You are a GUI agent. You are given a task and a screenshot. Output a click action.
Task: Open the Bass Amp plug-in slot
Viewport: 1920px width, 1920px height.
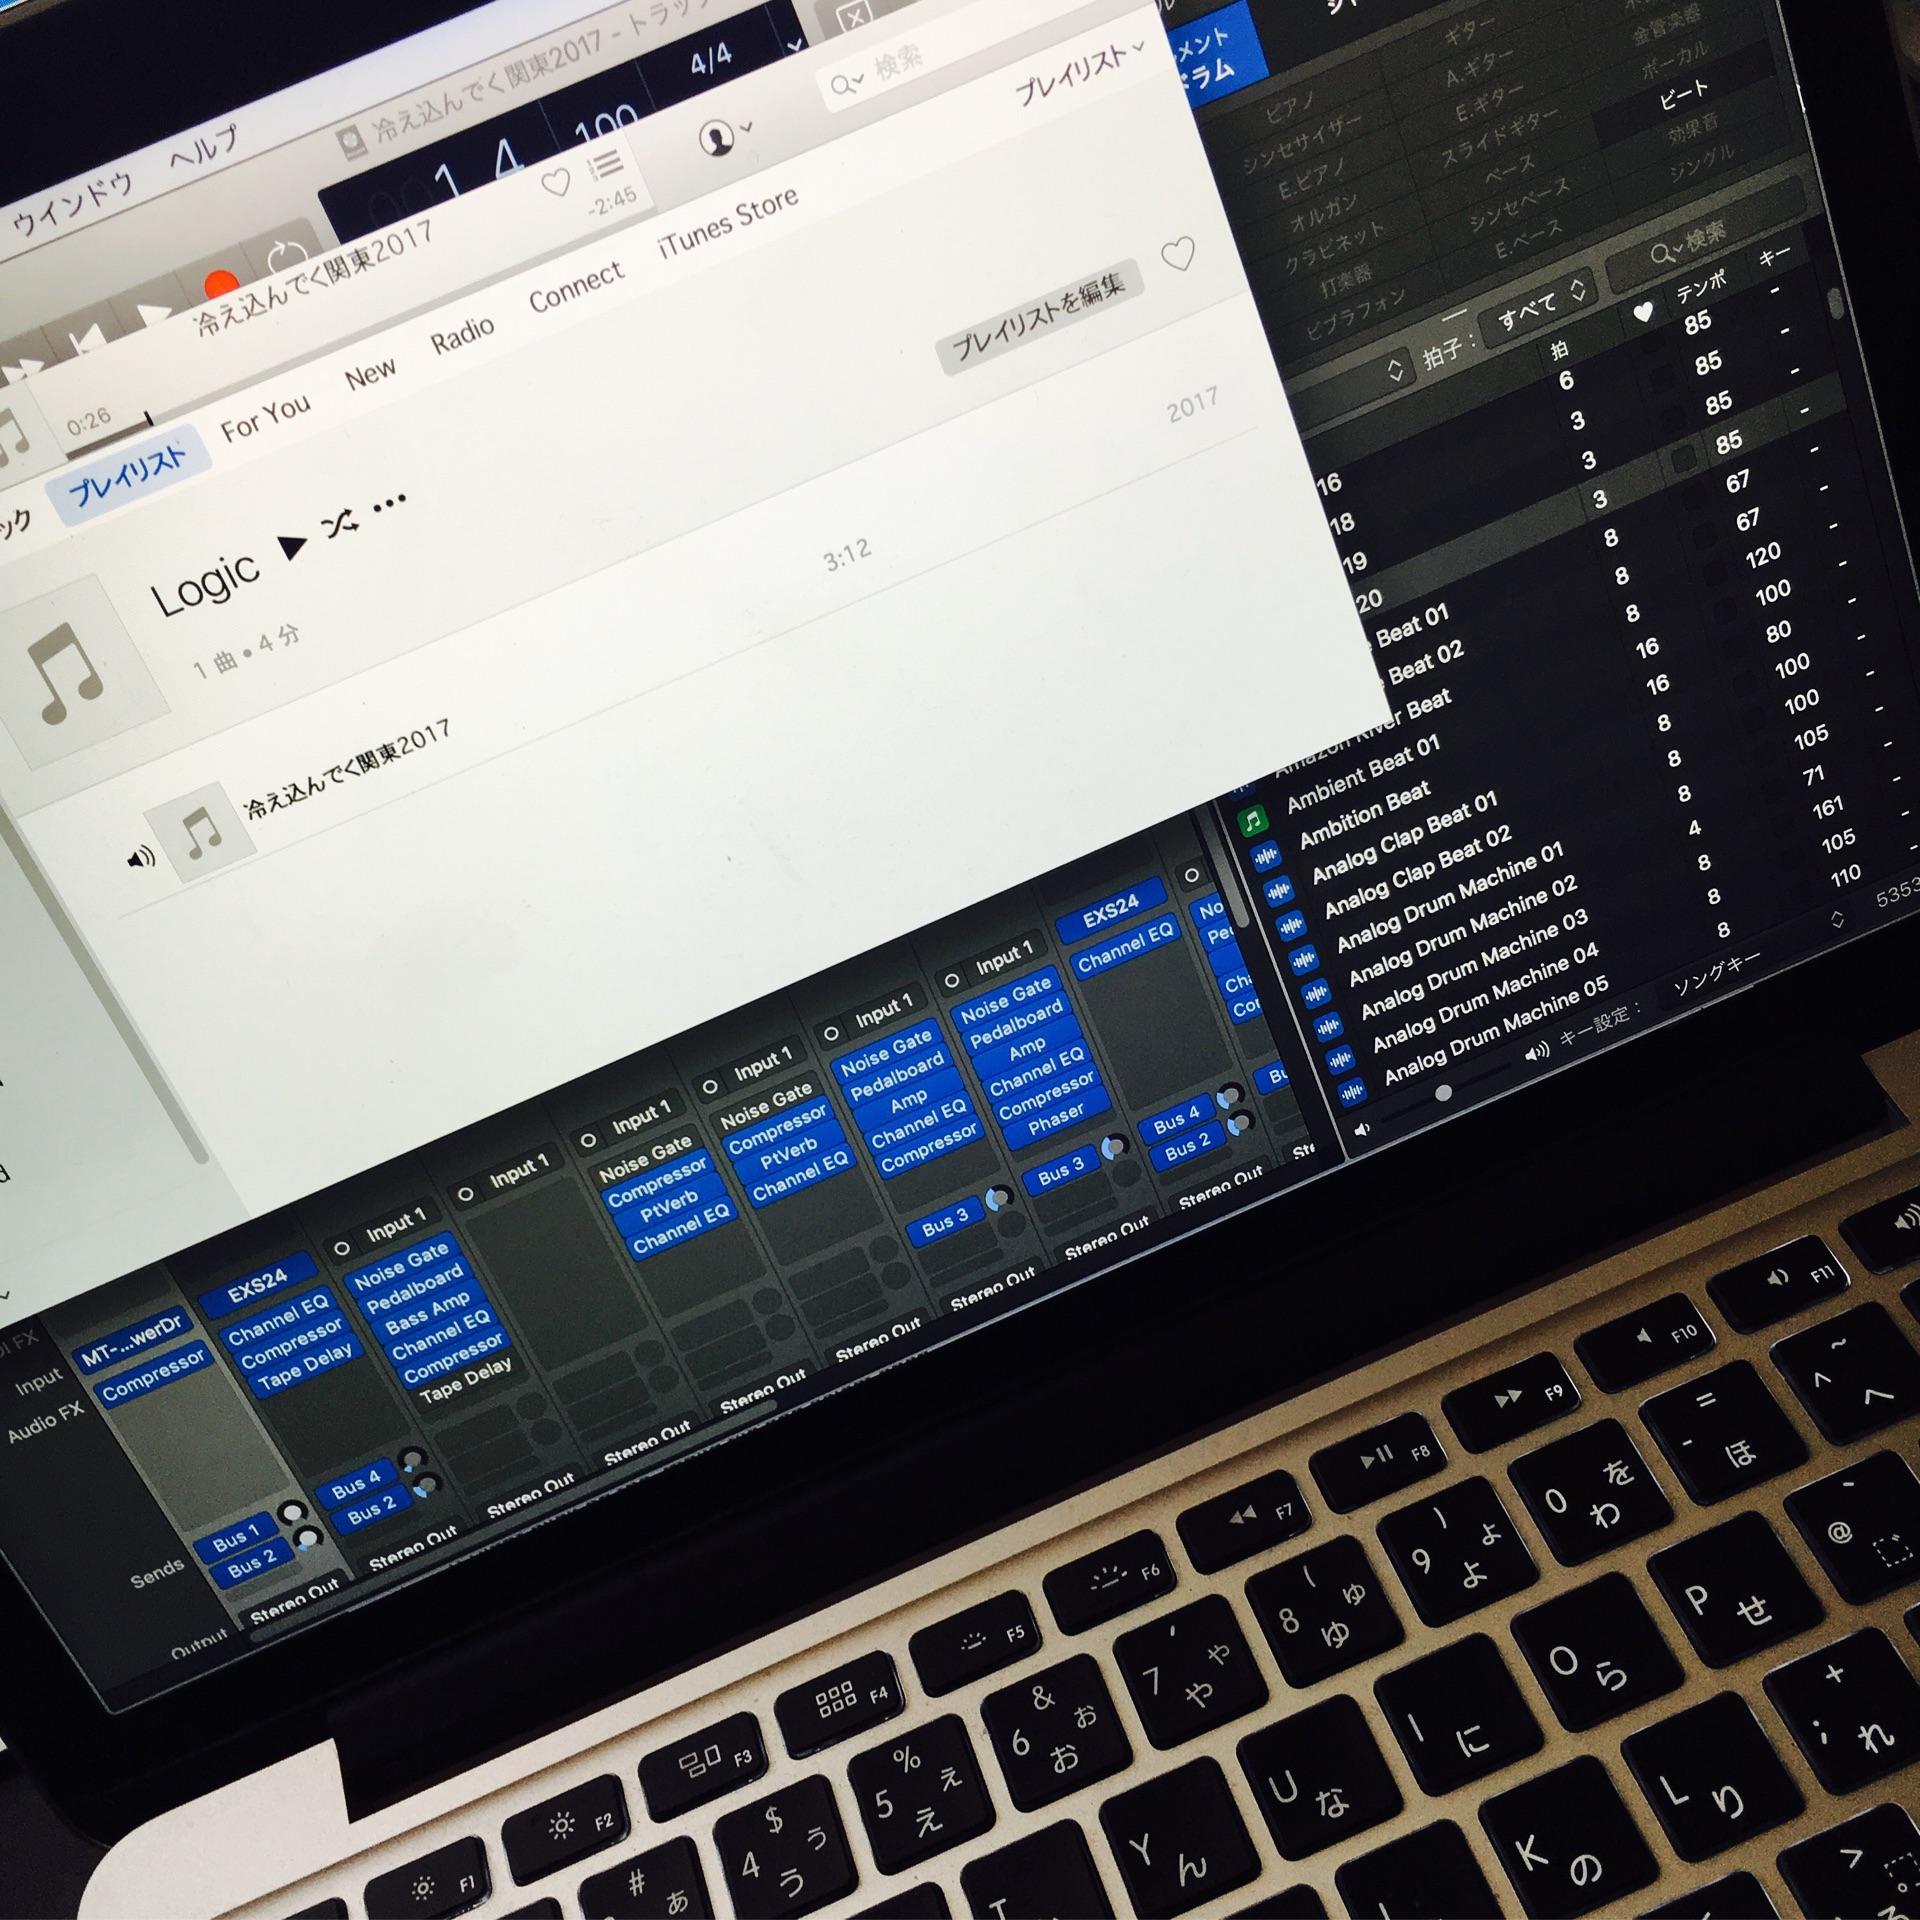click(x=428, y=1313)
